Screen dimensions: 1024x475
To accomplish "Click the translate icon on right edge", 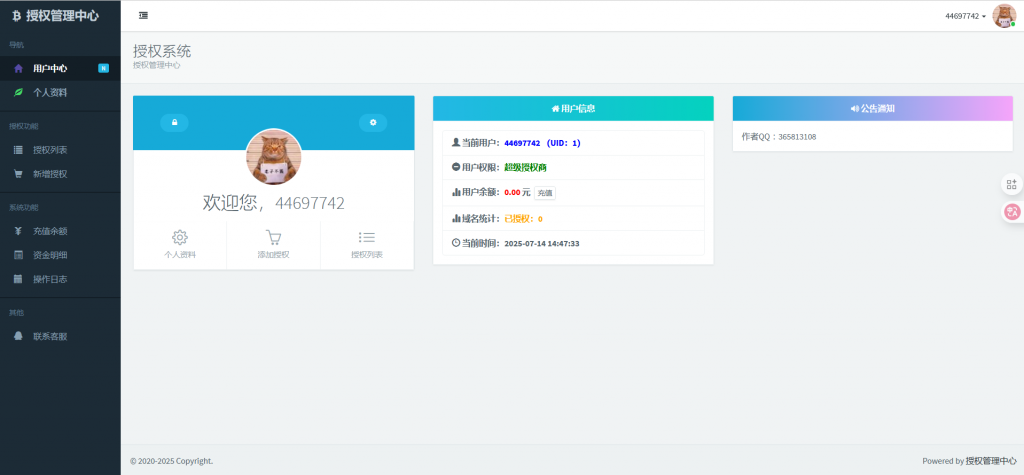I will (x=1011, y=211).
